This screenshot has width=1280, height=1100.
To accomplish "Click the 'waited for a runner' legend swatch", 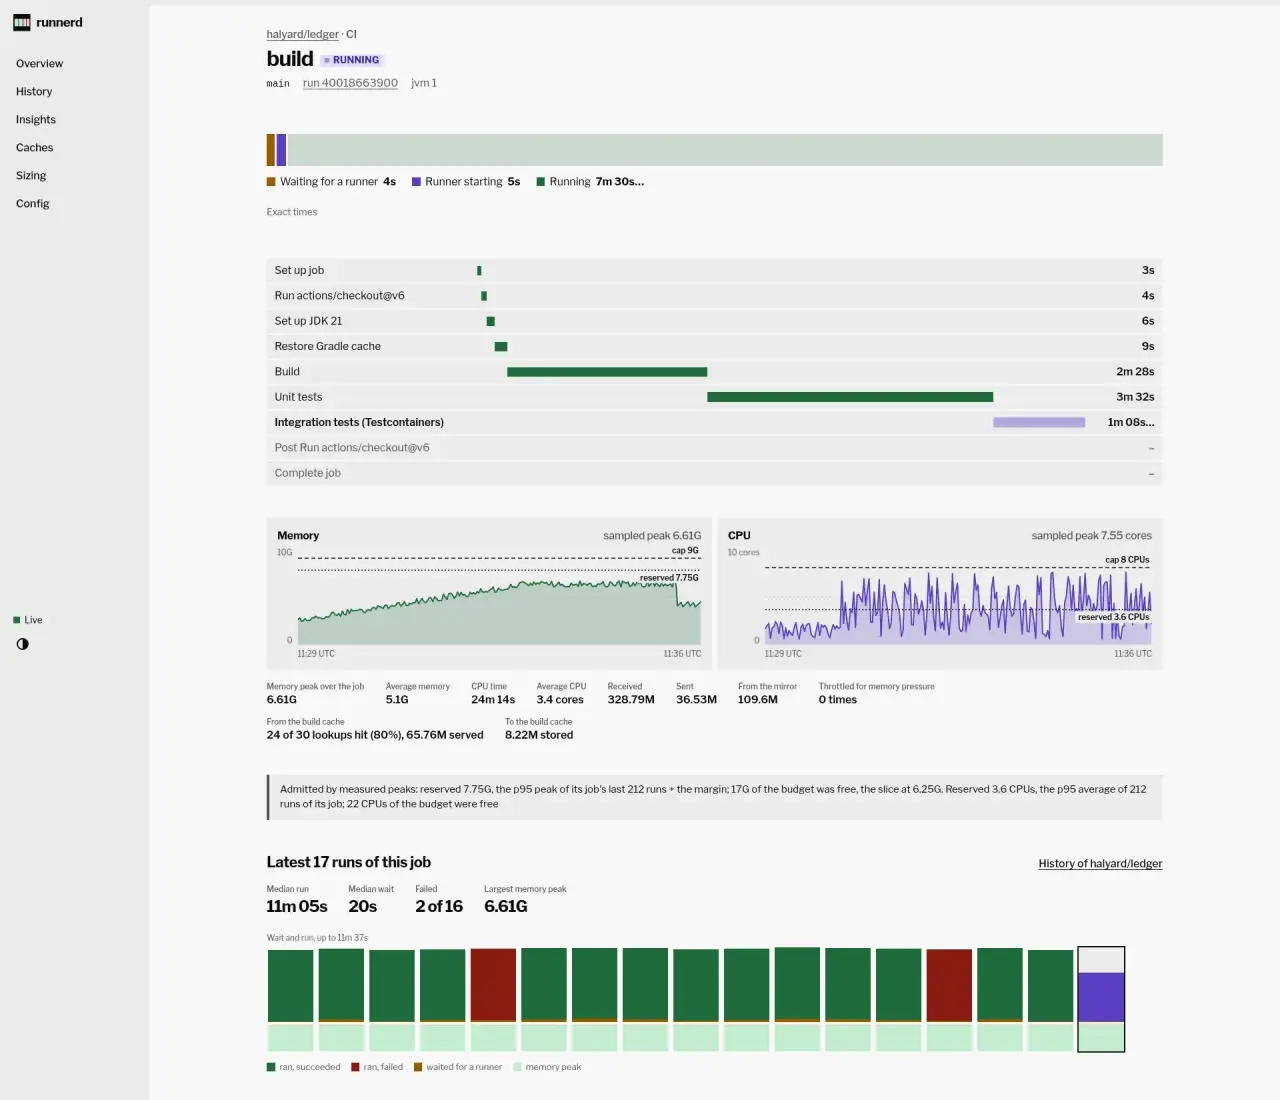I will coord(418,1067).
